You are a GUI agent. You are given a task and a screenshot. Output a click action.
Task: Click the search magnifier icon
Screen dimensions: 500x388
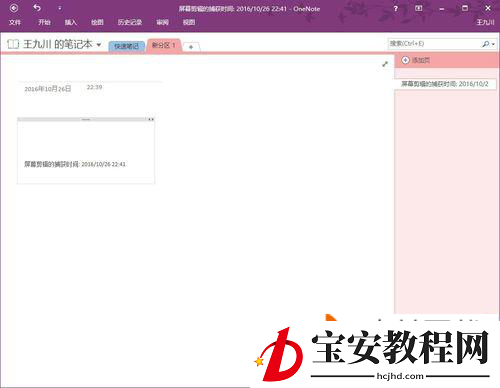tap(486, 44)
